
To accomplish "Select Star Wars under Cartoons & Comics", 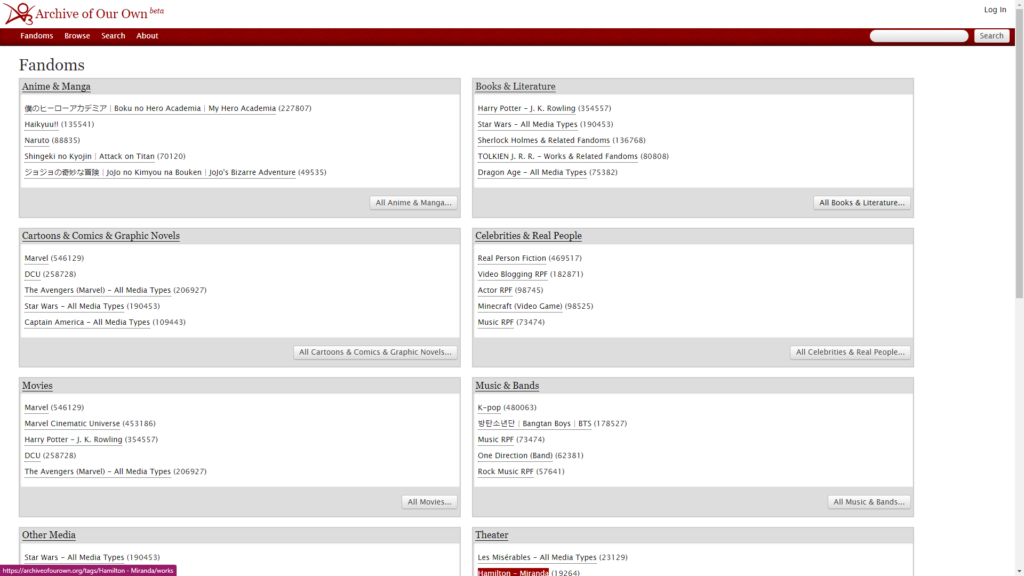I will point(74,306).
